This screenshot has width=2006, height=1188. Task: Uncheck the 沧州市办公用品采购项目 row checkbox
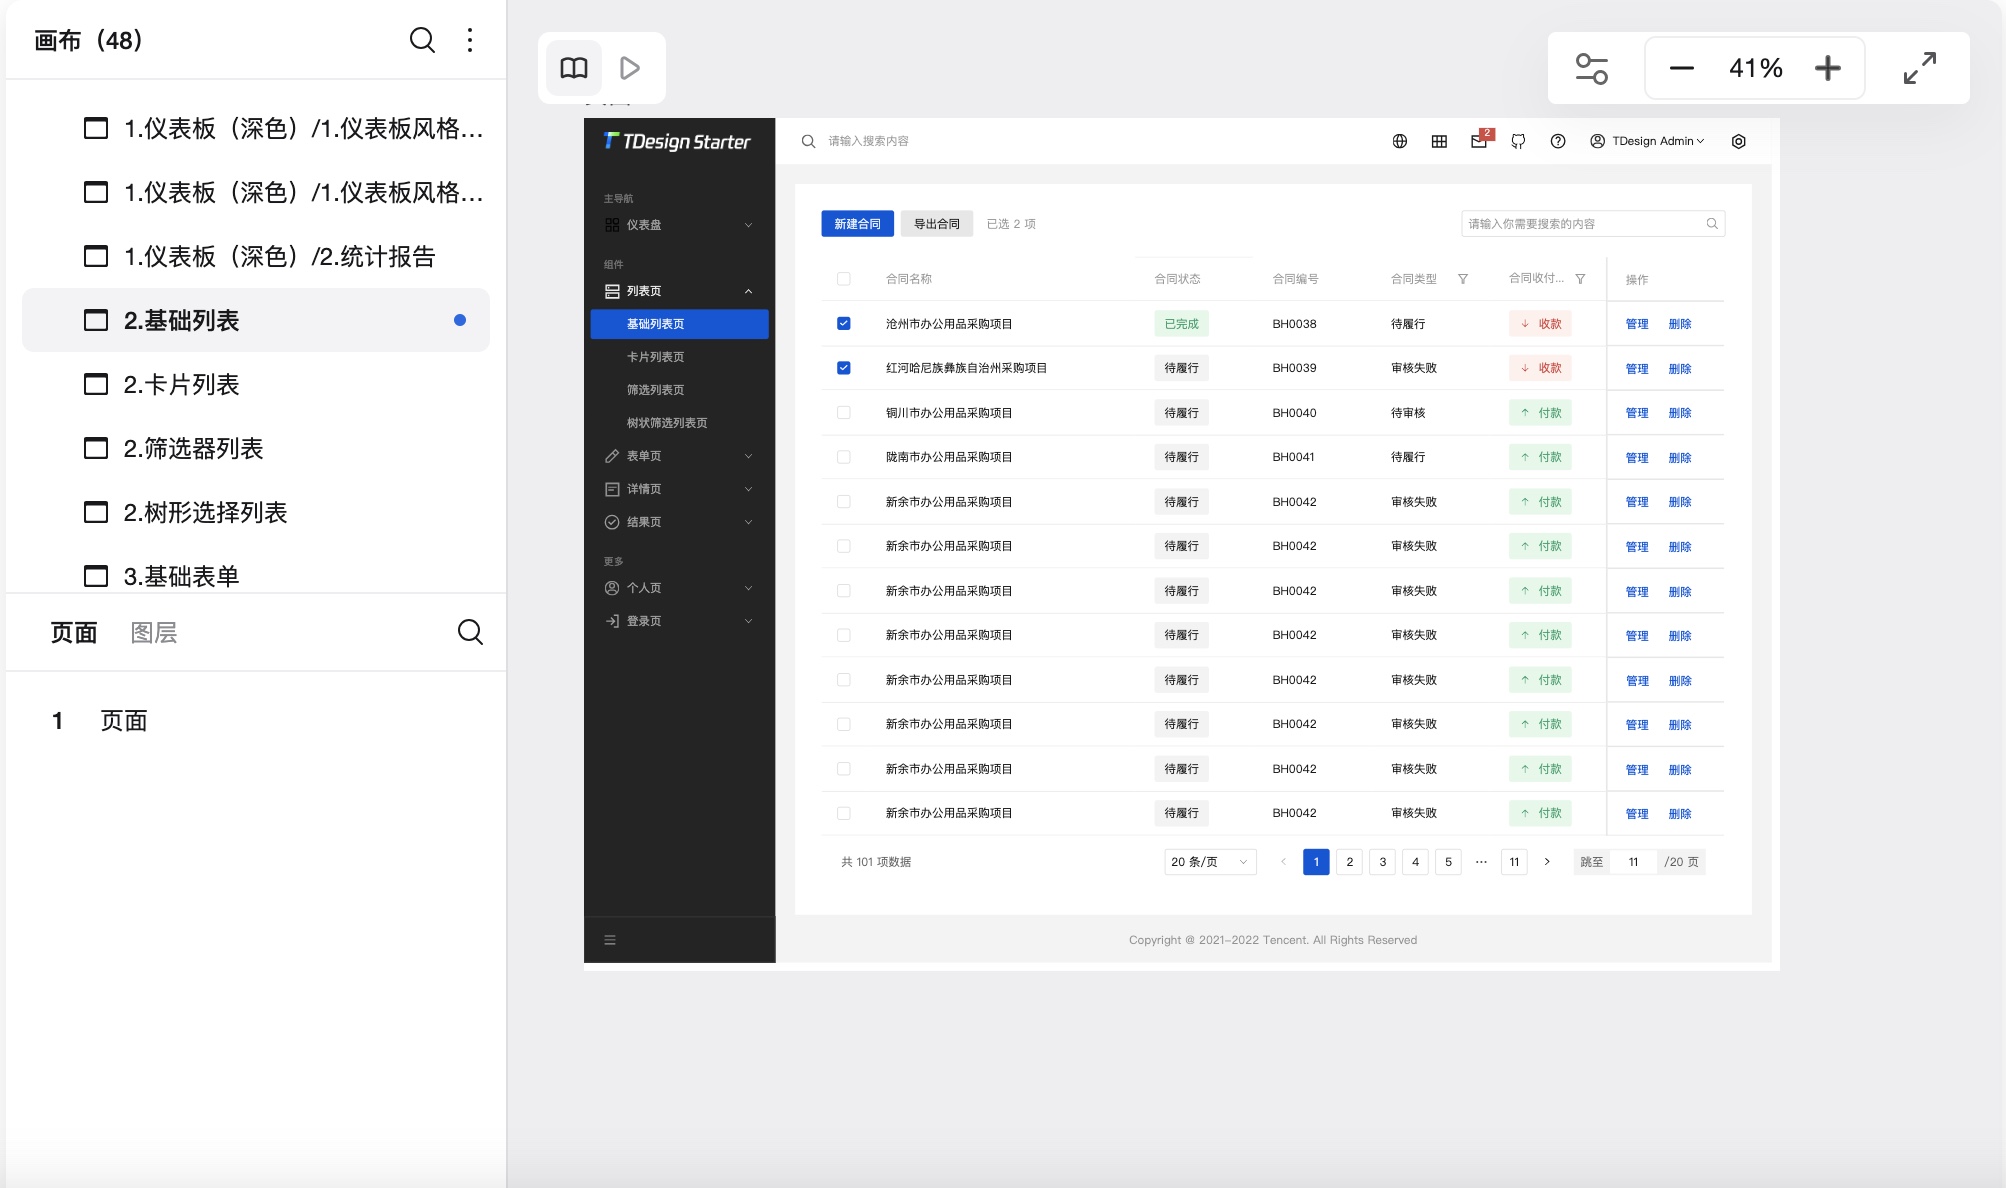coord(844,324)
